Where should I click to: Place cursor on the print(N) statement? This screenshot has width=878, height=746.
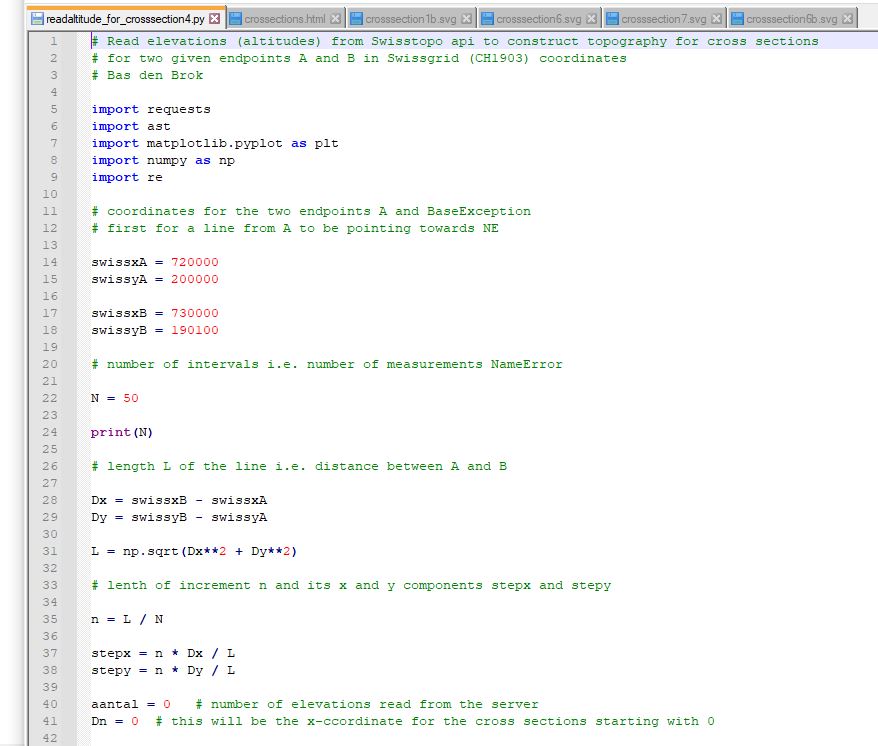[122, 432]
